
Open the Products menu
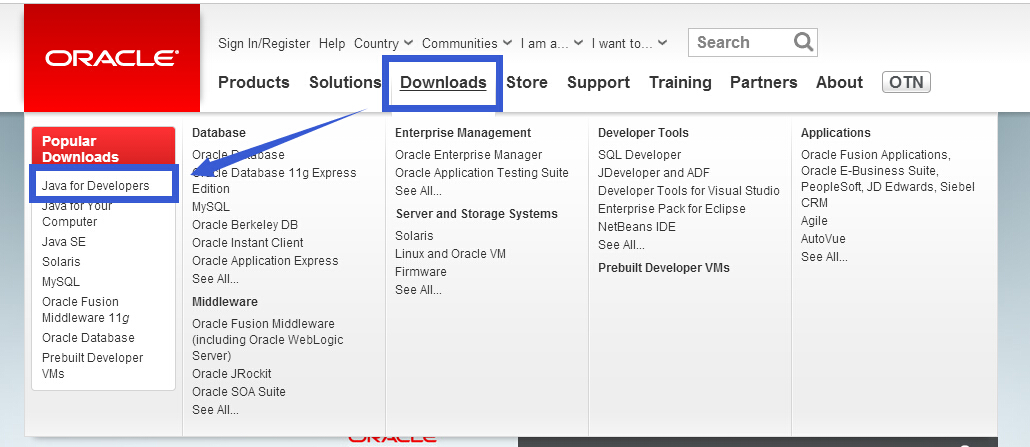(x=254, y=82)
